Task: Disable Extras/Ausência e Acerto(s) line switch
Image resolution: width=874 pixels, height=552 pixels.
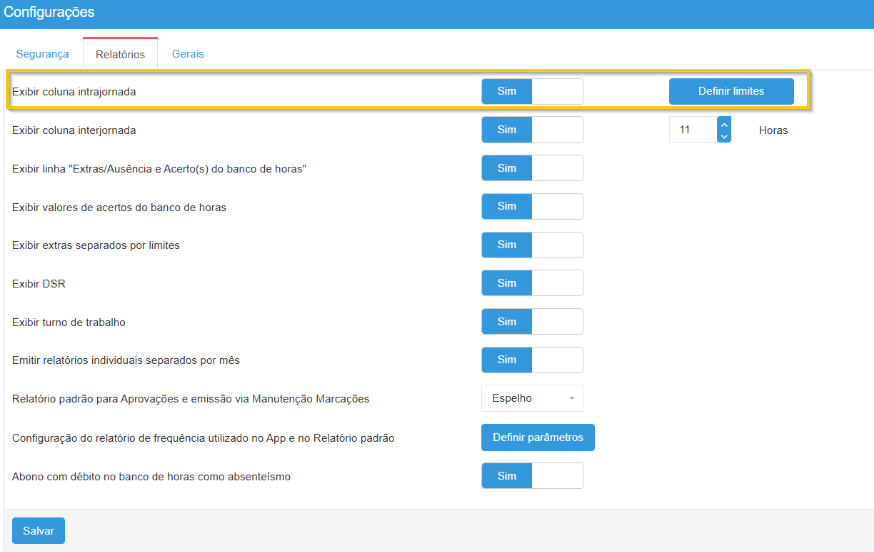Action: (x=531, y=168)
